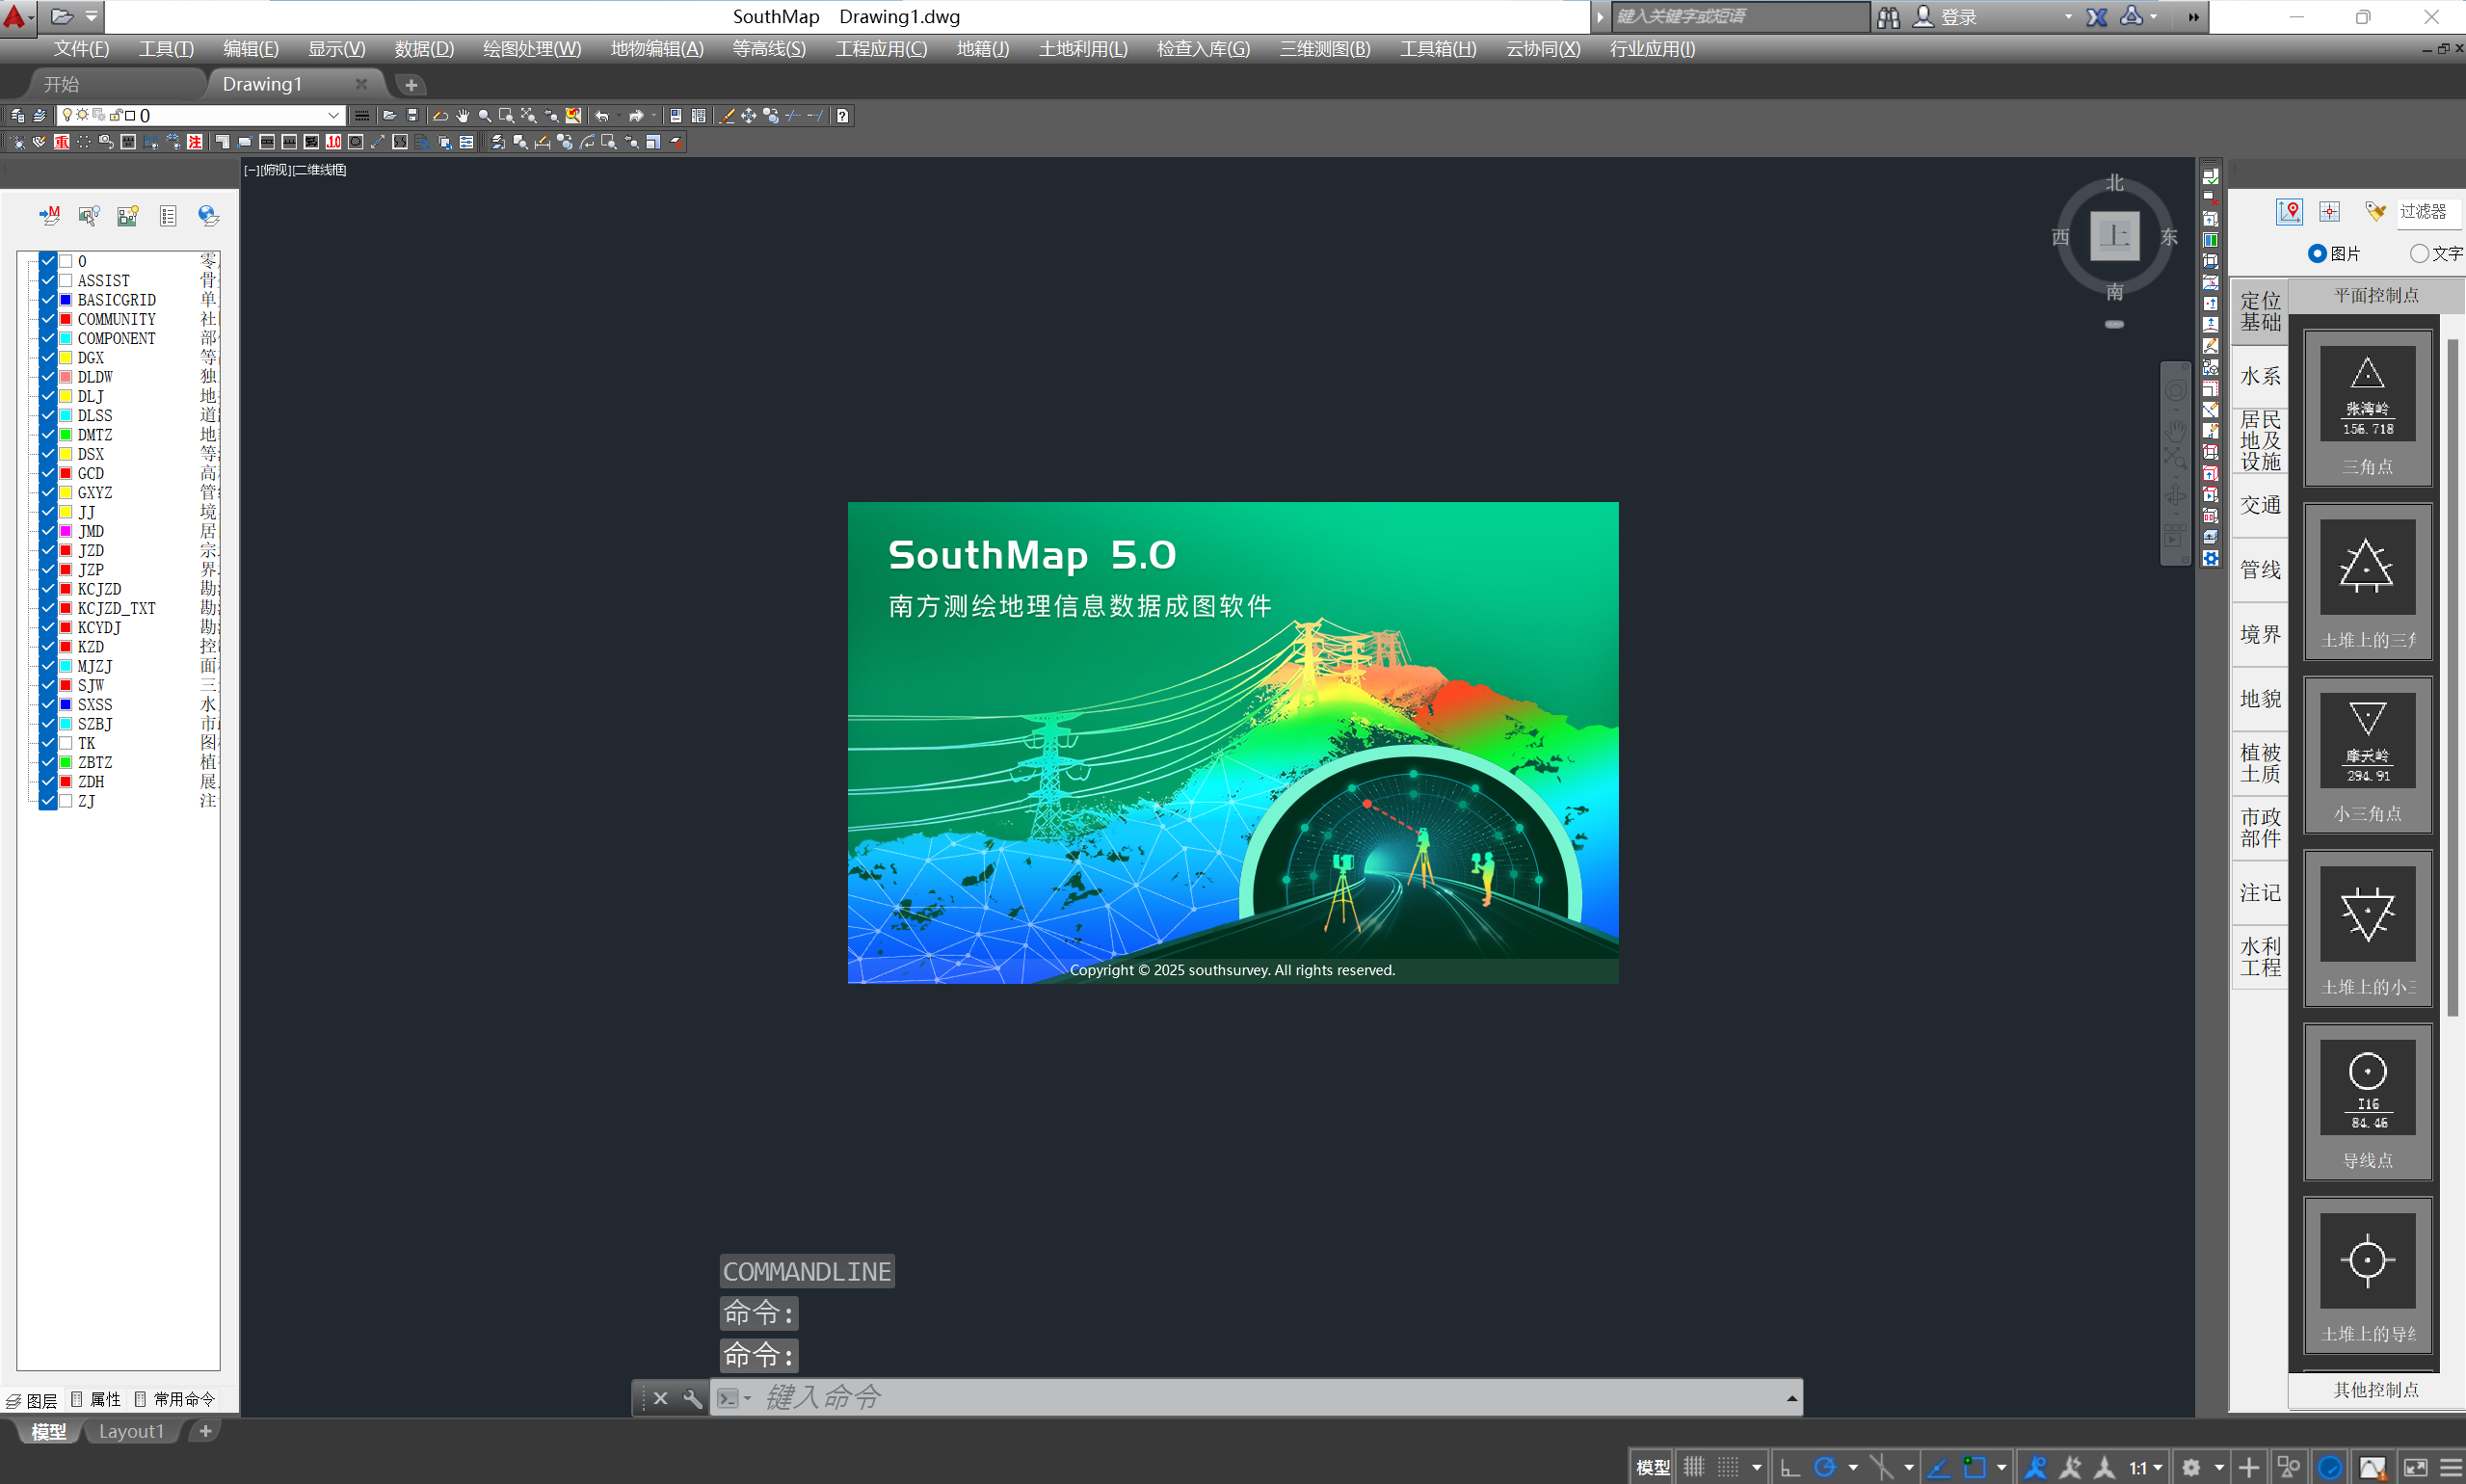Screen dimensions: 2466x1484
Task: Open the layer selection dropdown
Action: click(x=334, y=116)
